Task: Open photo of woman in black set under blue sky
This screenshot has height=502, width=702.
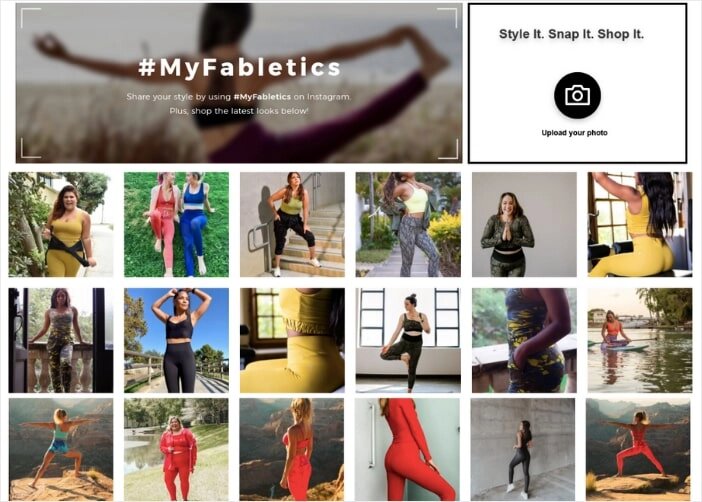Action: pos(176,340)
